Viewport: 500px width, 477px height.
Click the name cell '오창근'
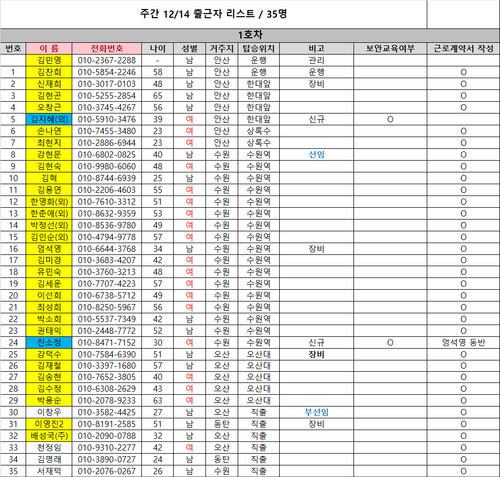click(x=49, y=107)
